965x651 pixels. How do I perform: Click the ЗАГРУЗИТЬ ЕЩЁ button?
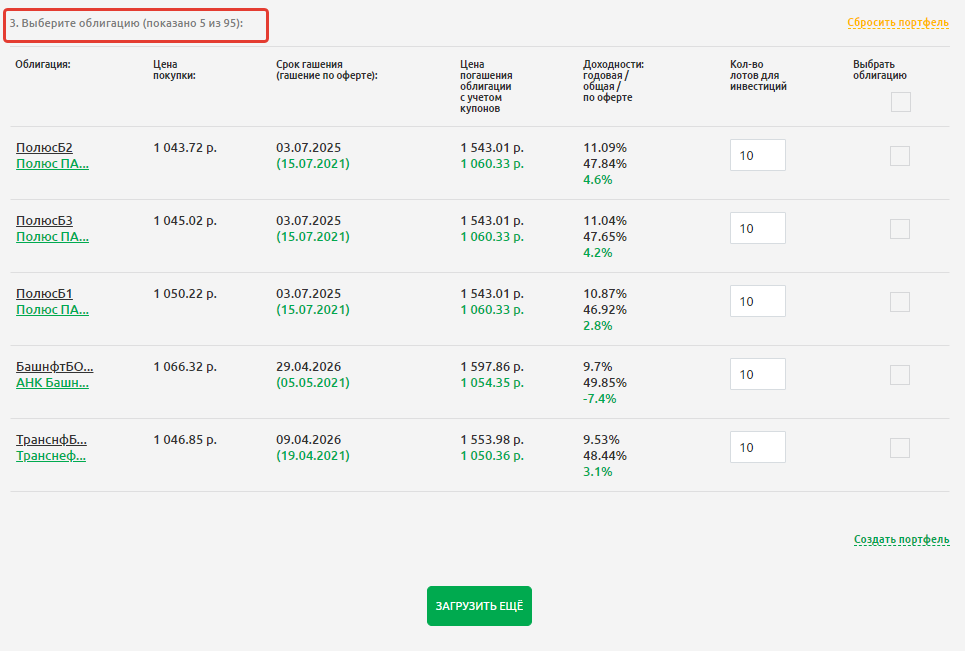pyautogui.click(x=479, y=606)
